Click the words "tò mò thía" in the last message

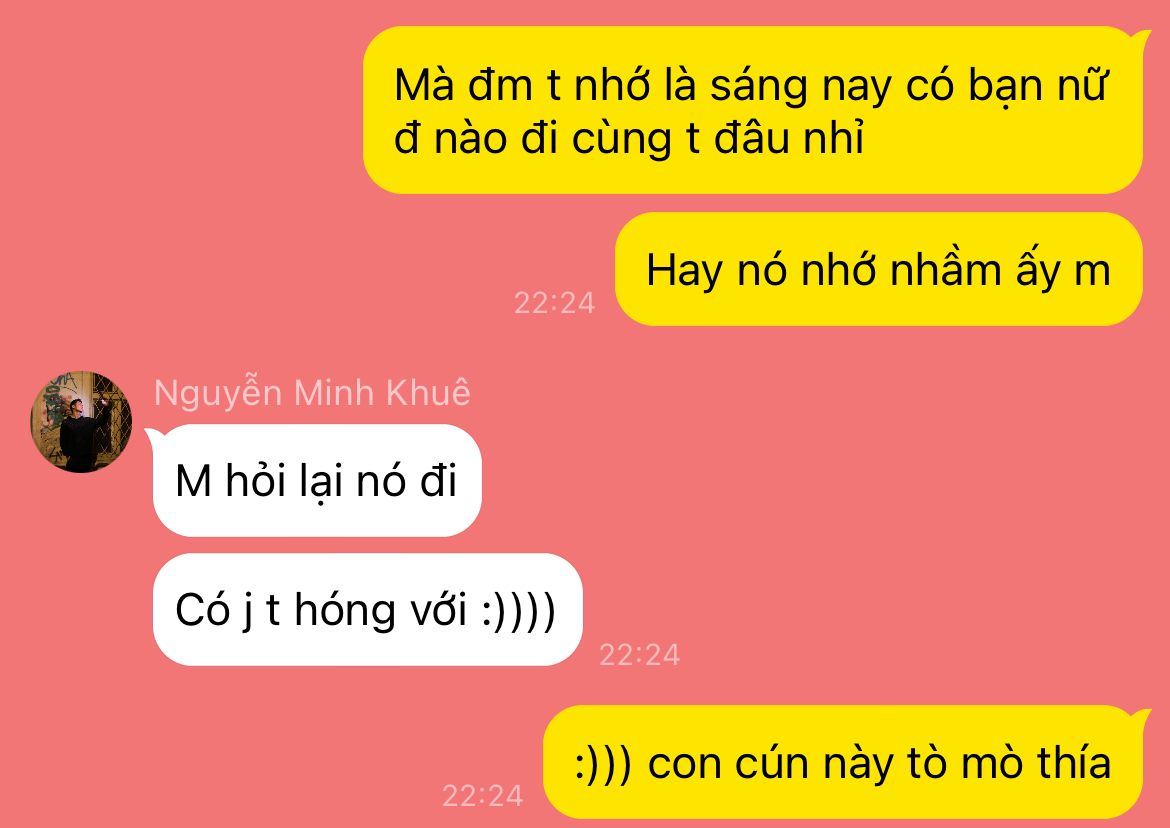point(1009,763)
